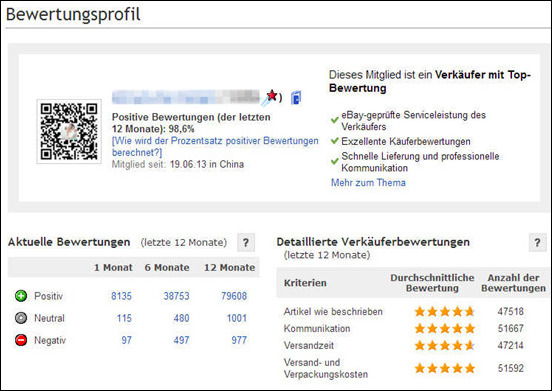Open 480 neutral ratings for 6 Monate

tap(181, 318)
